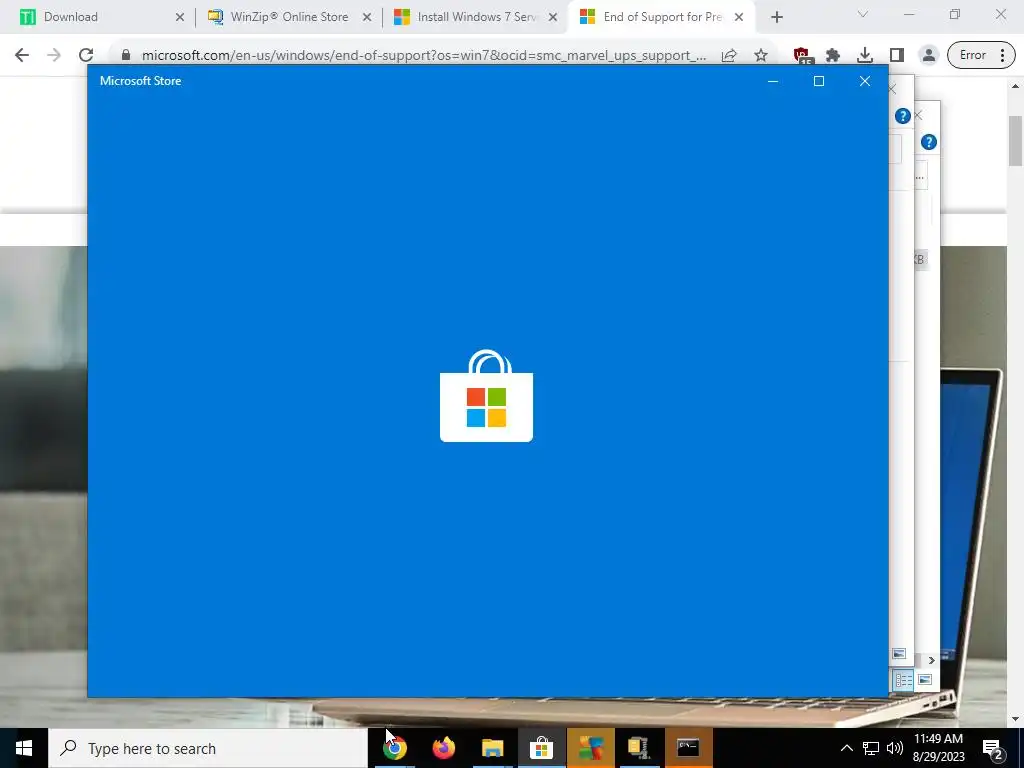This screenshot has height=768, width=1024.
Task: Open the colorful puzzle app on taskbar
Action: pyautogui.click(x=590, y=748)
